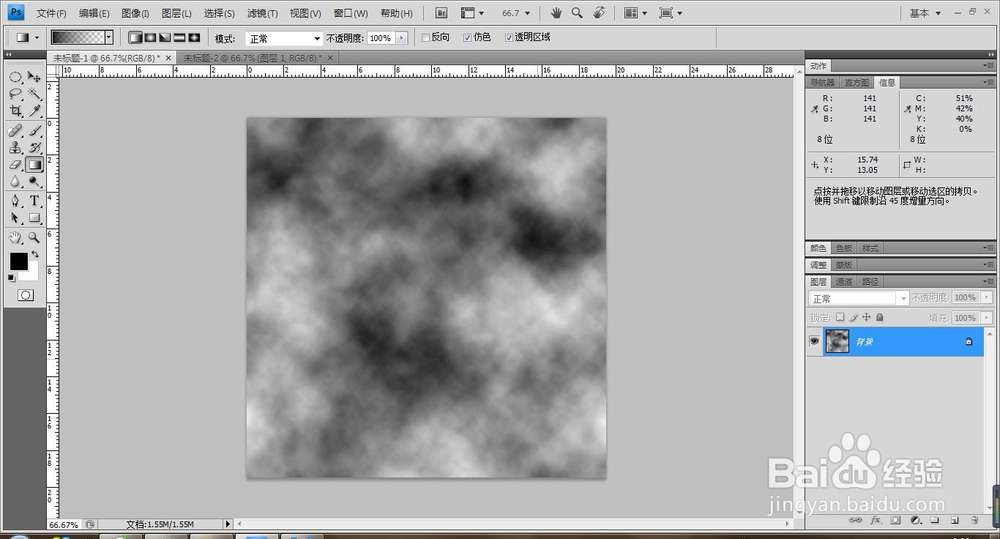This screenshot has width=1000, height=539.
Task: Toggle lock image pixels brush icon
Action: tap(853, 317)
